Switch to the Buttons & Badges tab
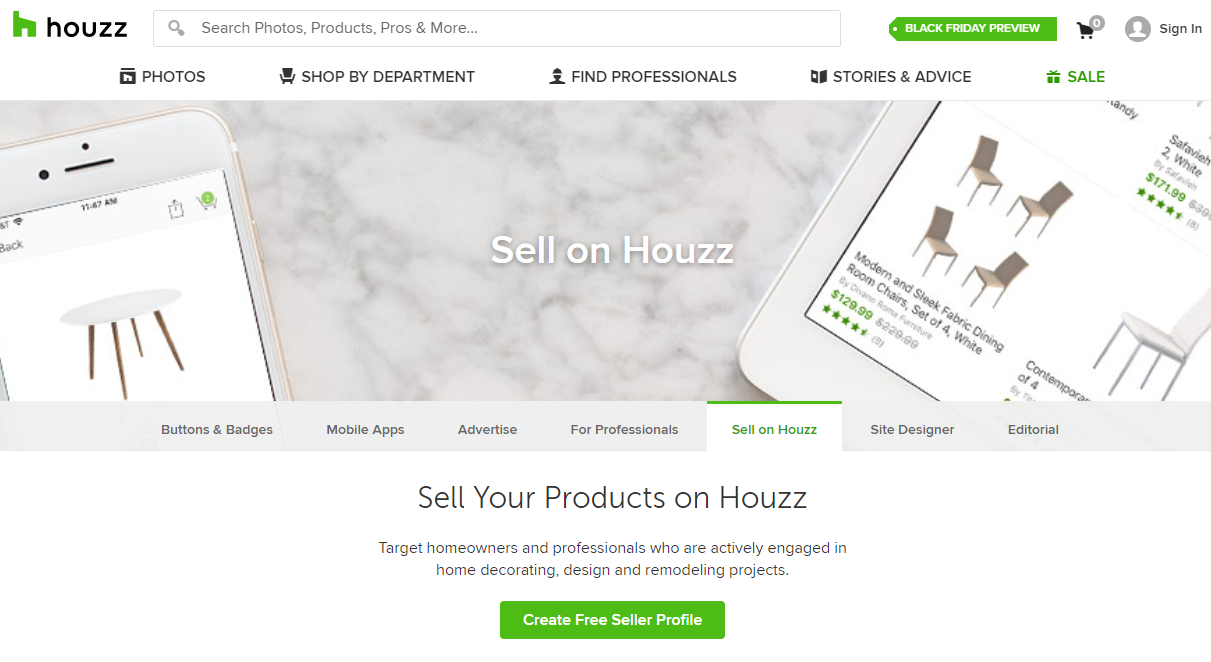 pos(217,429)
